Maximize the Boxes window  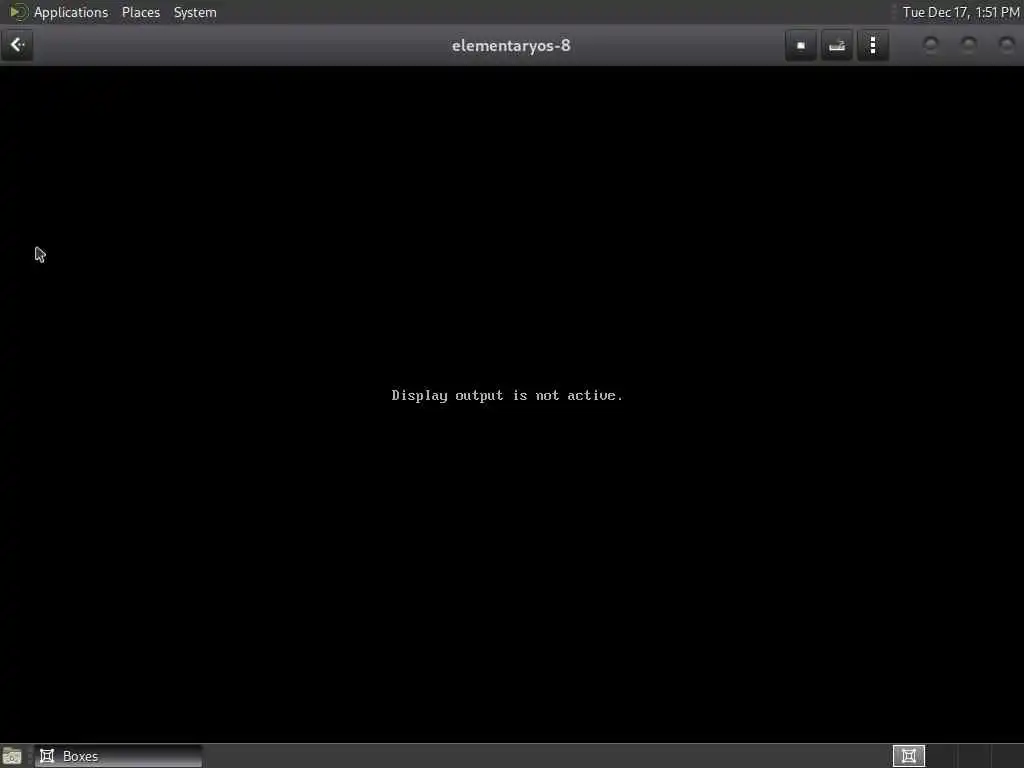tap(968, 44)
